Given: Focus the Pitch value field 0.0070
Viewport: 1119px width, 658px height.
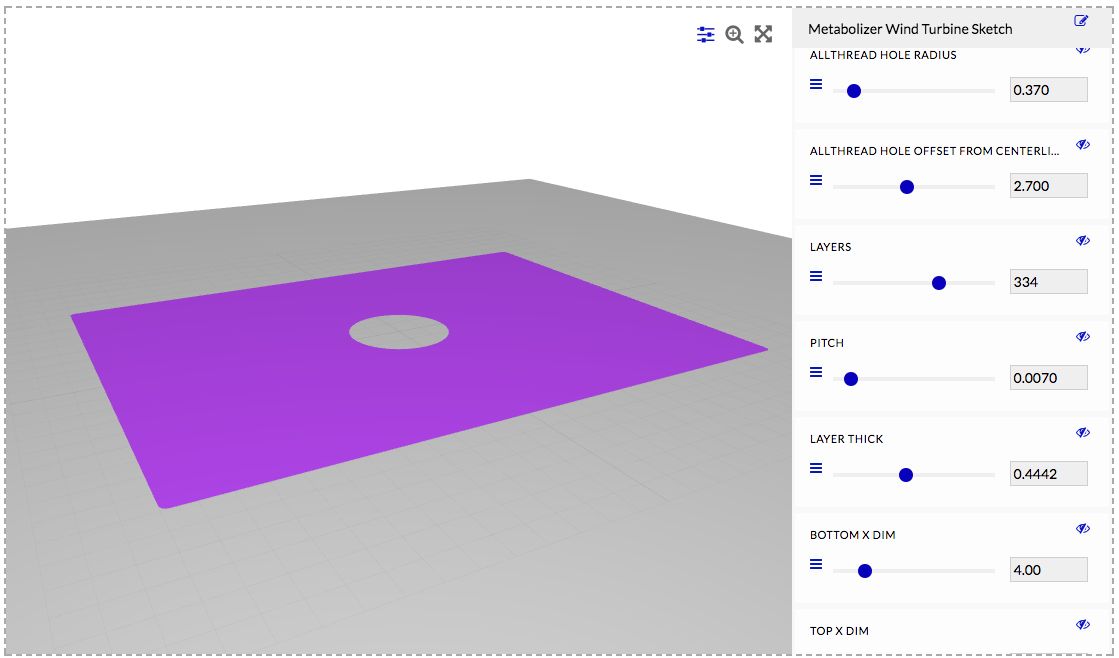Looking at the screenshot, I should [x=1048, y=378].
